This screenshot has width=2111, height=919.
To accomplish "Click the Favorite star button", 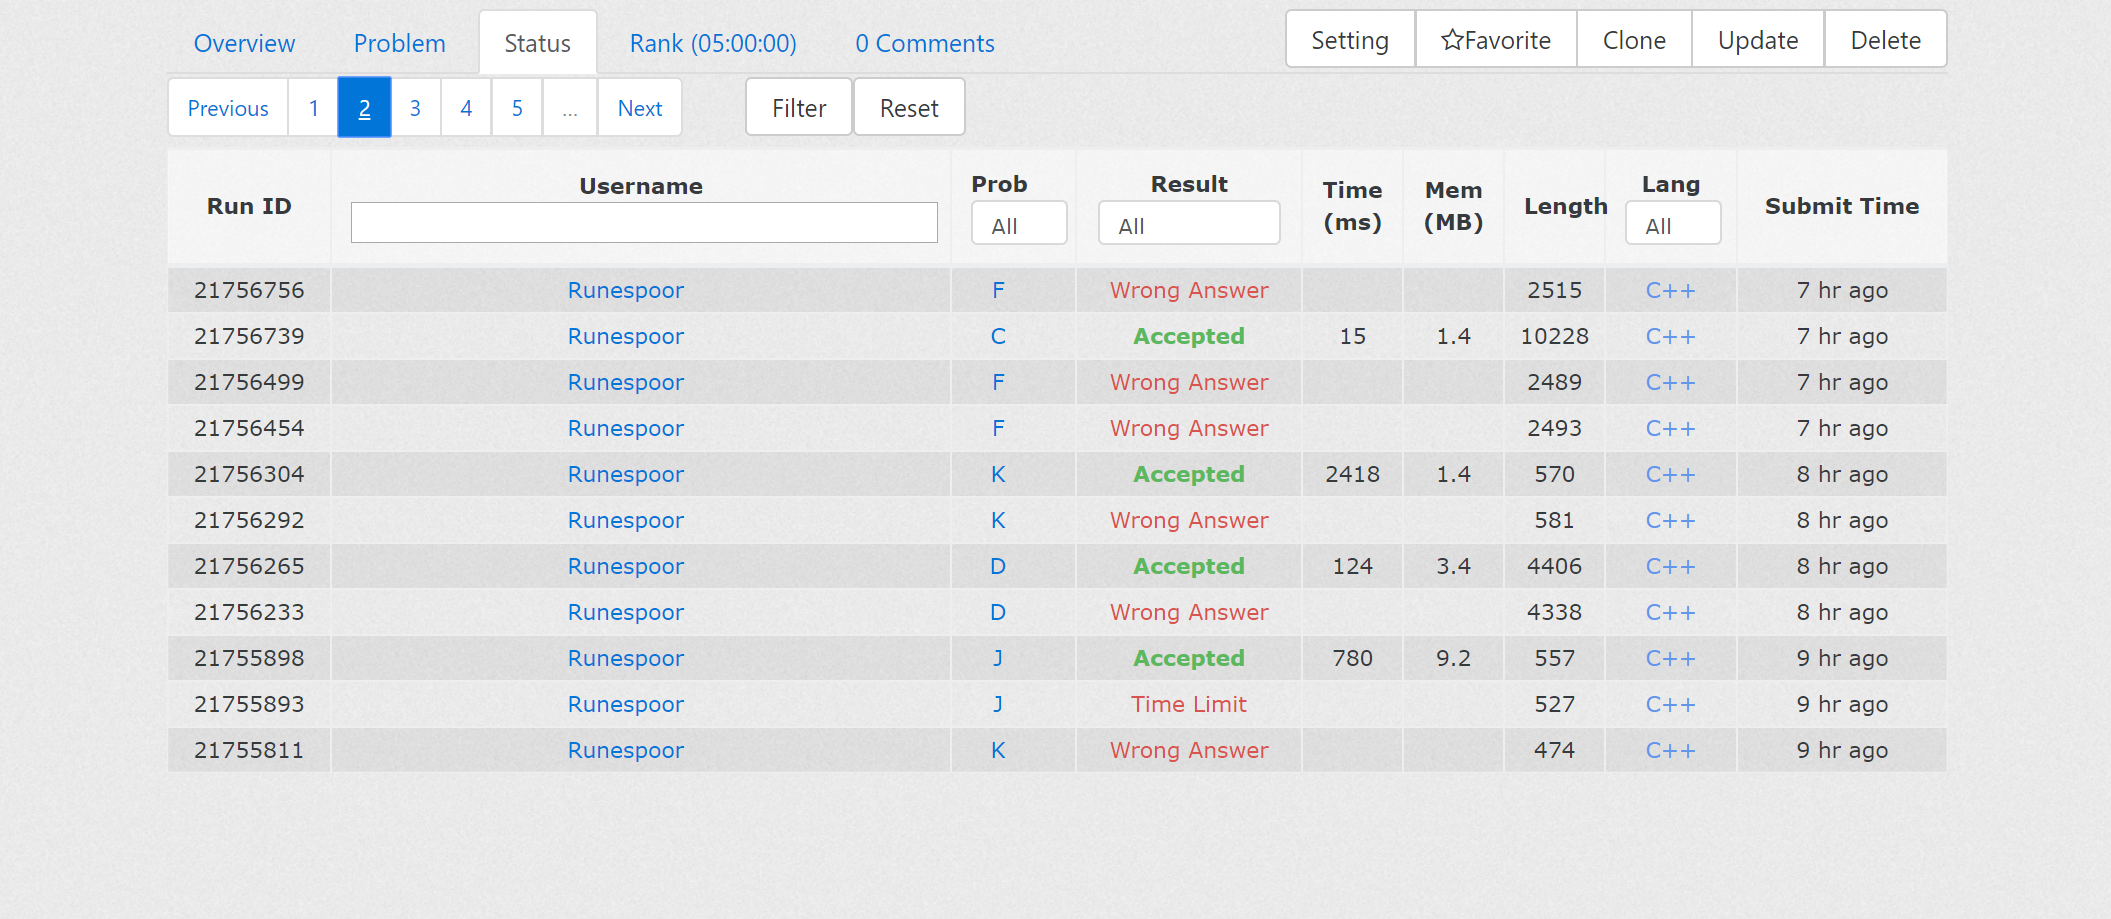I will point(1495,40).
